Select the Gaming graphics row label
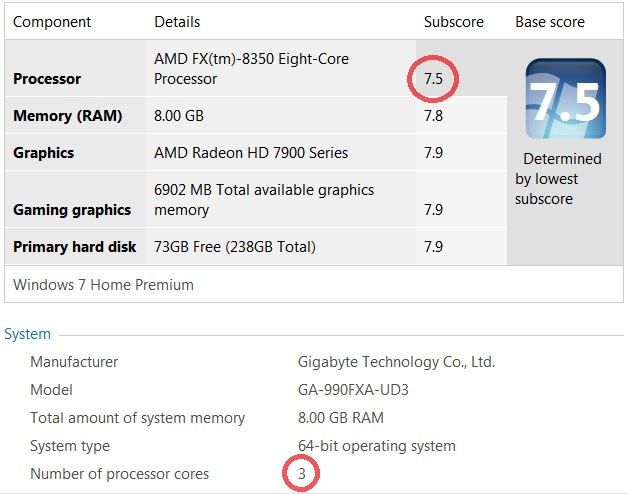 (x=72, y=210)
